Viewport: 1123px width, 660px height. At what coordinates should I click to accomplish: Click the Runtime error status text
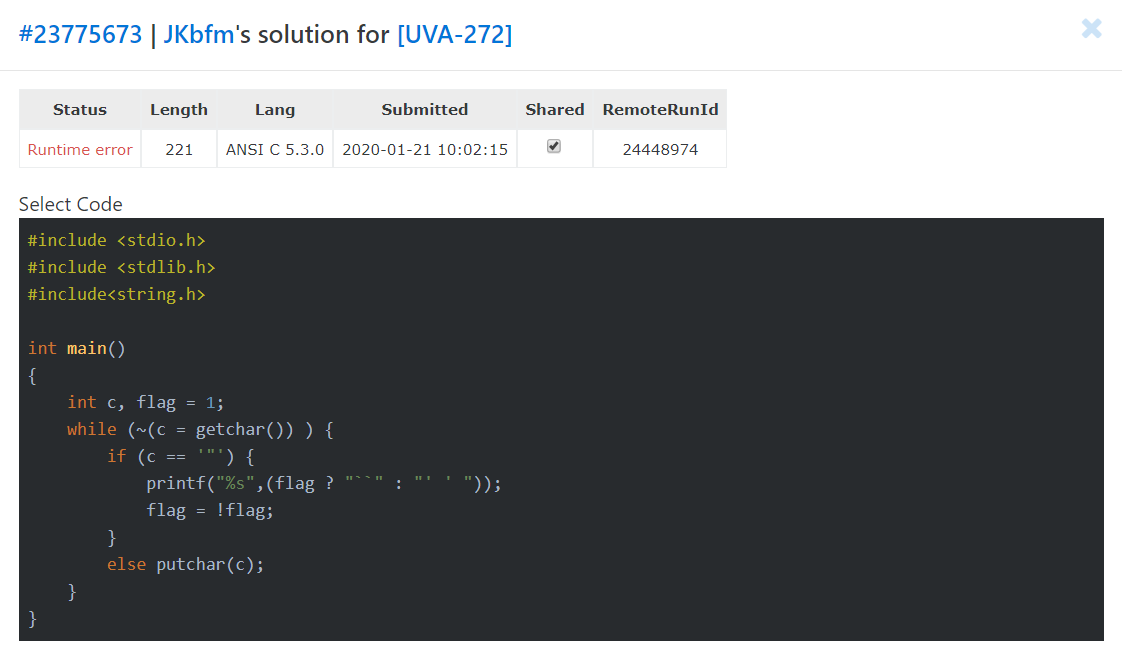coord(80,150)
